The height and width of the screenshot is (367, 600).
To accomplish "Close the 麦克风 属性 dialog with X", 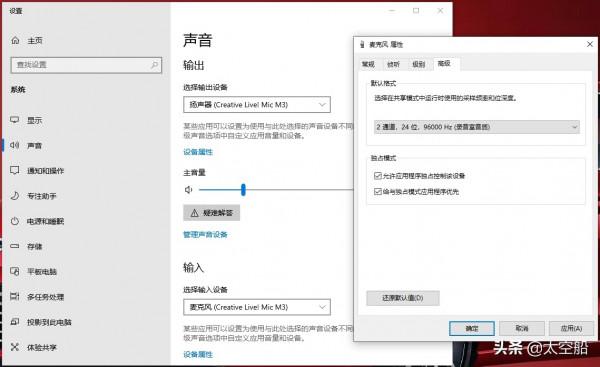I will [590, 44].
